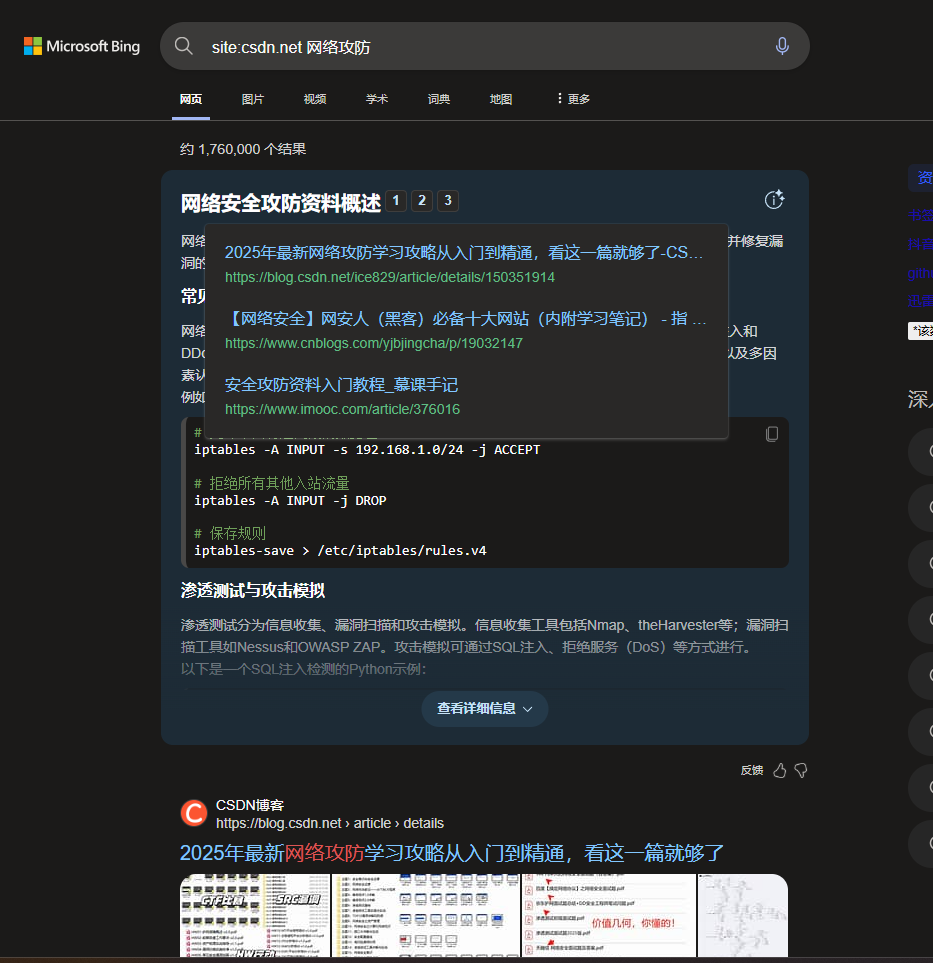Click the 反馈 feedback link
933x963 pixels.
(x=752, y=770)
